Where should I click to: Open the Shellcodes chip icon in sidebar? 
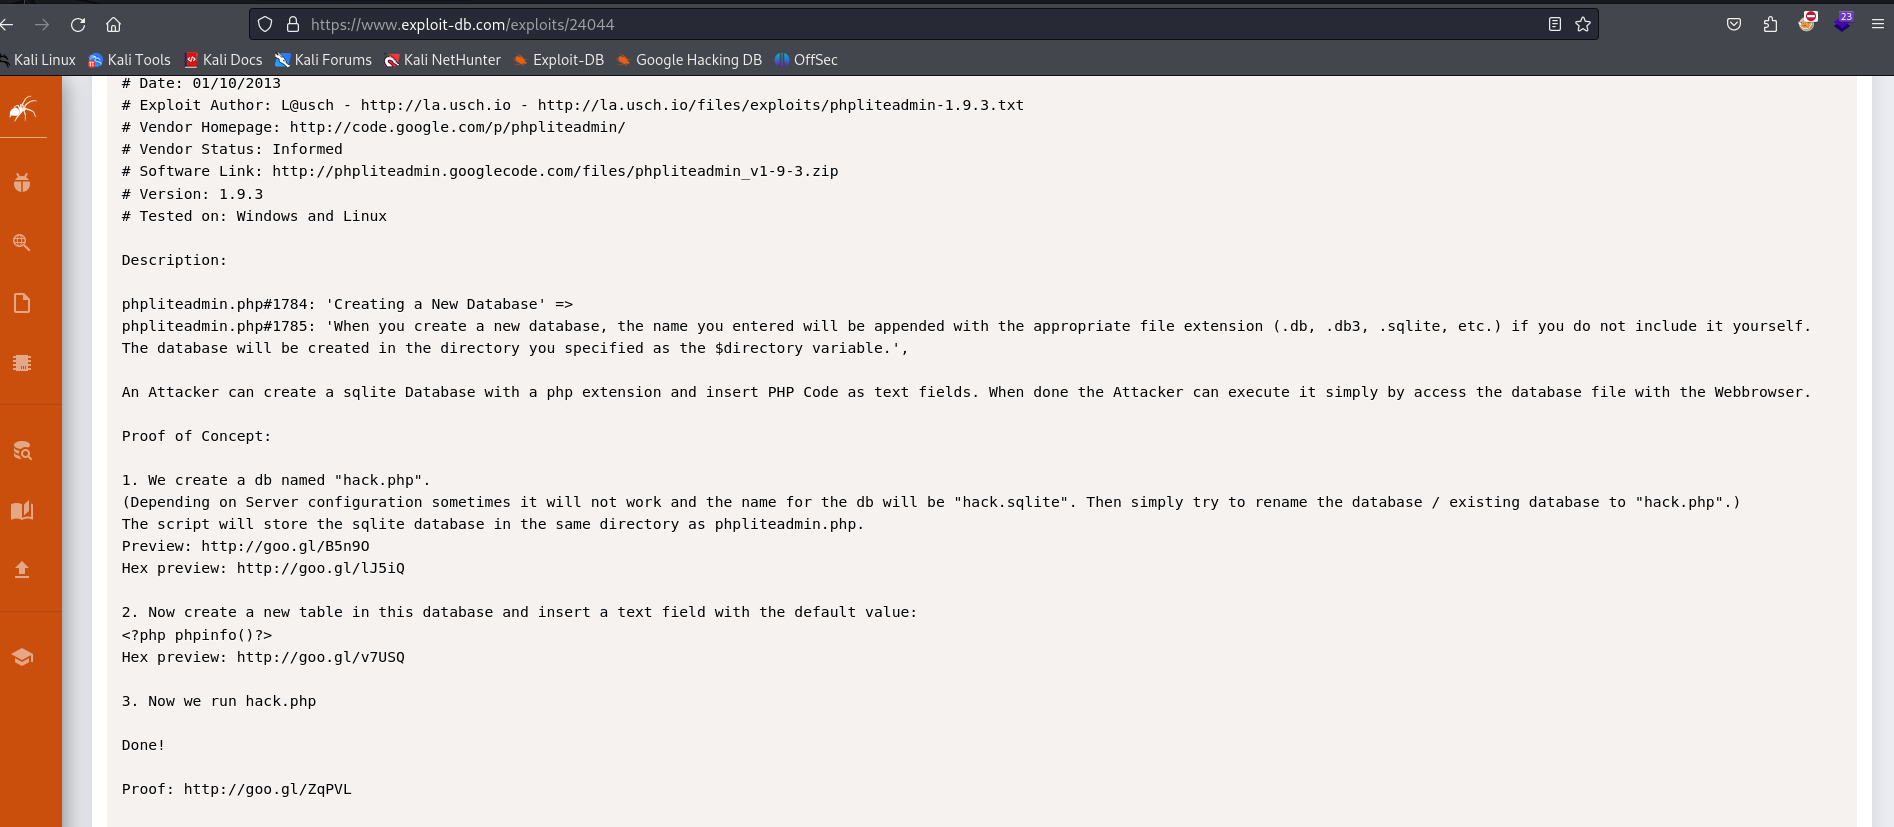(x=22, y=363)
